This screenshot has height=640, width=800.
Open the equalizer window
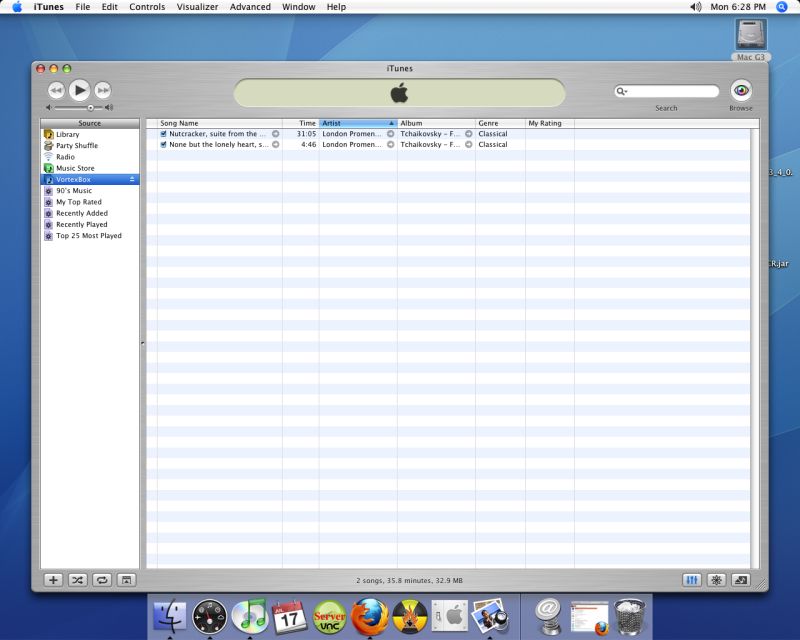click(x=692, y=580)
